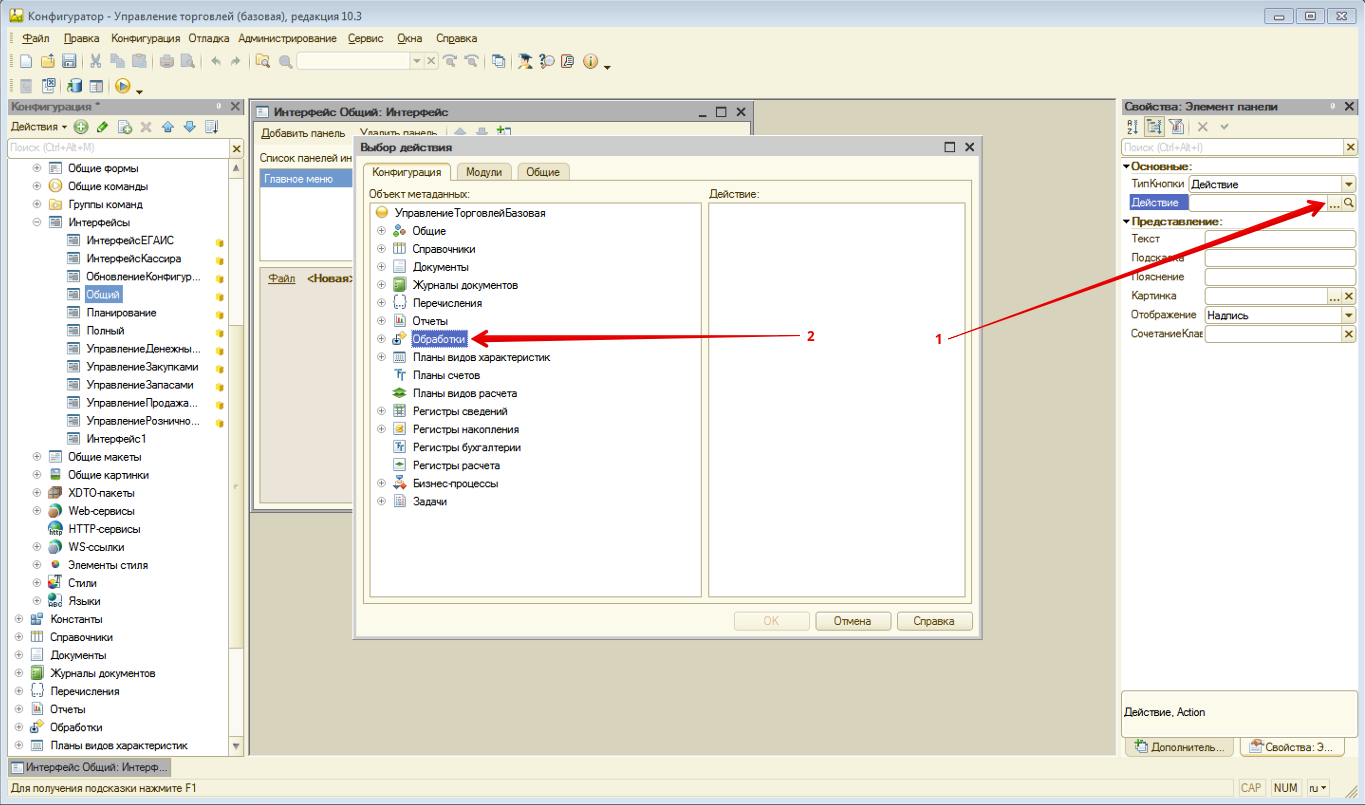Switch to the Модули tab
The image size is (1365, 805).
point(484,172)
